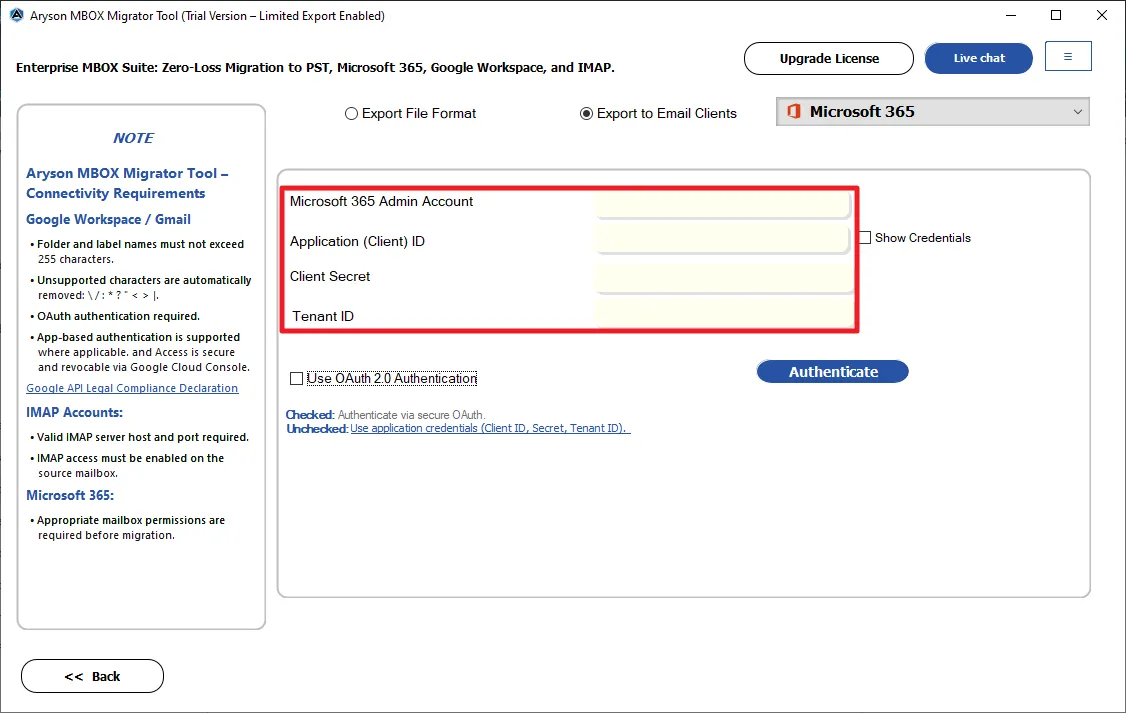The height and width of the screenshot is (713, 1126).
Task: Click 'OAuth authentication required.' note line
Action: tap(118, 316)
